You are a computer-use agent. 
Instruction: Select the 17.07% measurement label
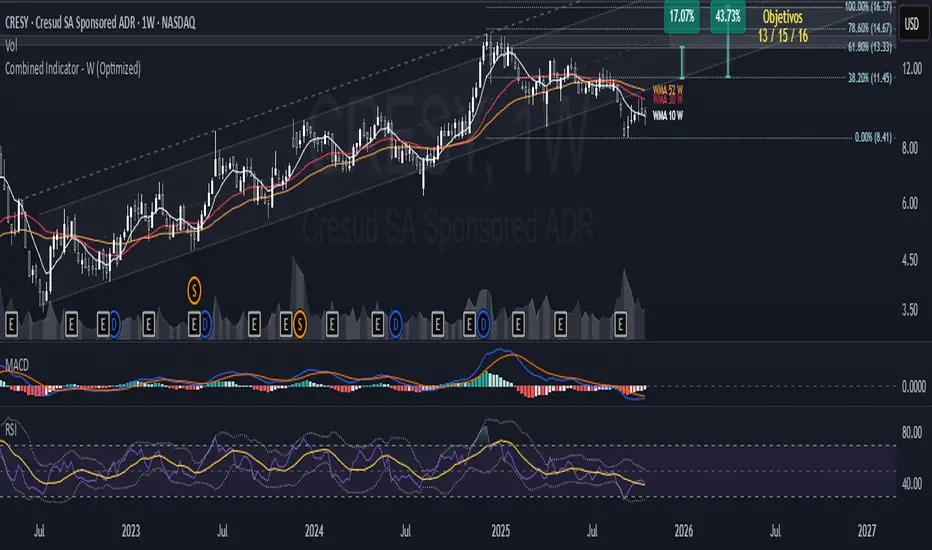(682, 17)
